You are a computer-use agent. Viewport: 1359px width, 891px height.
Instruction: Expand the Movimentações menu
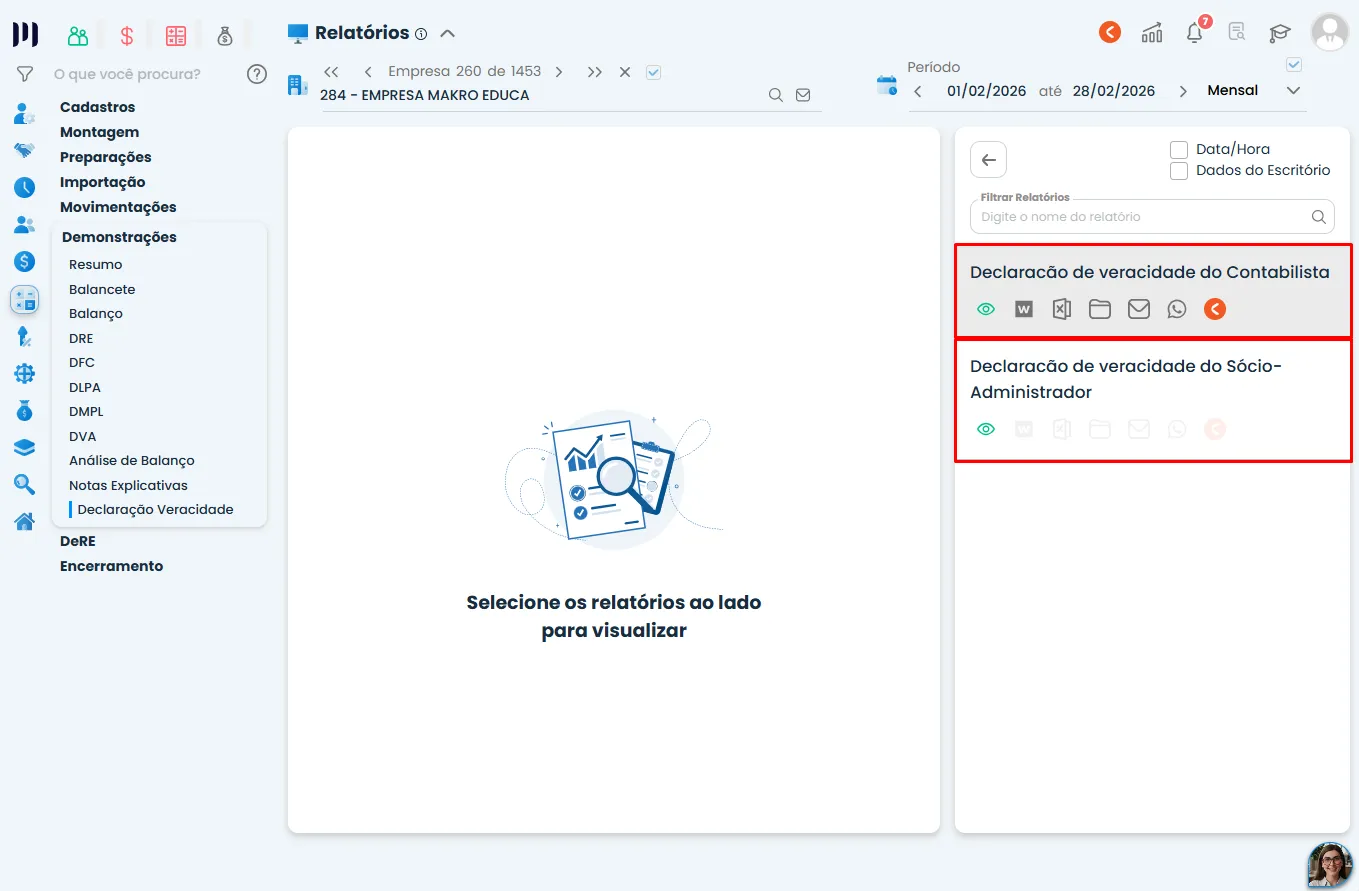(118, 207)
